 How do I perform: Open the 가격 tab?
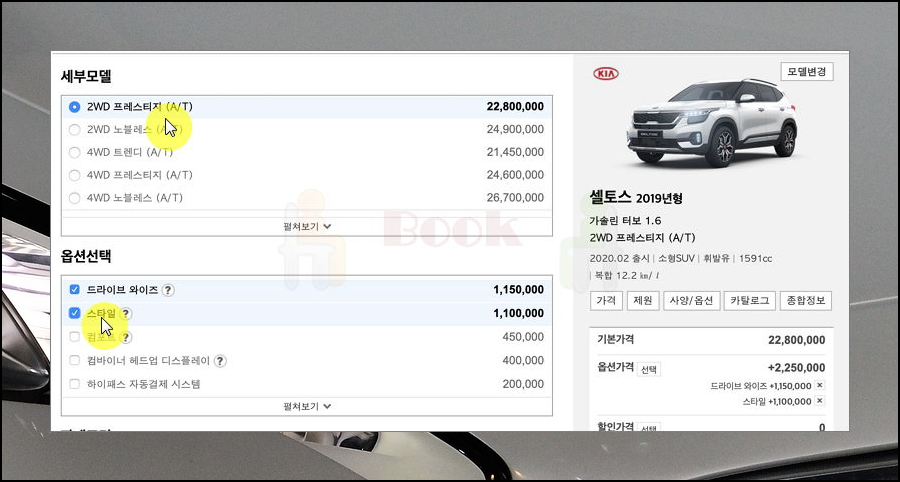coord(606,301)
